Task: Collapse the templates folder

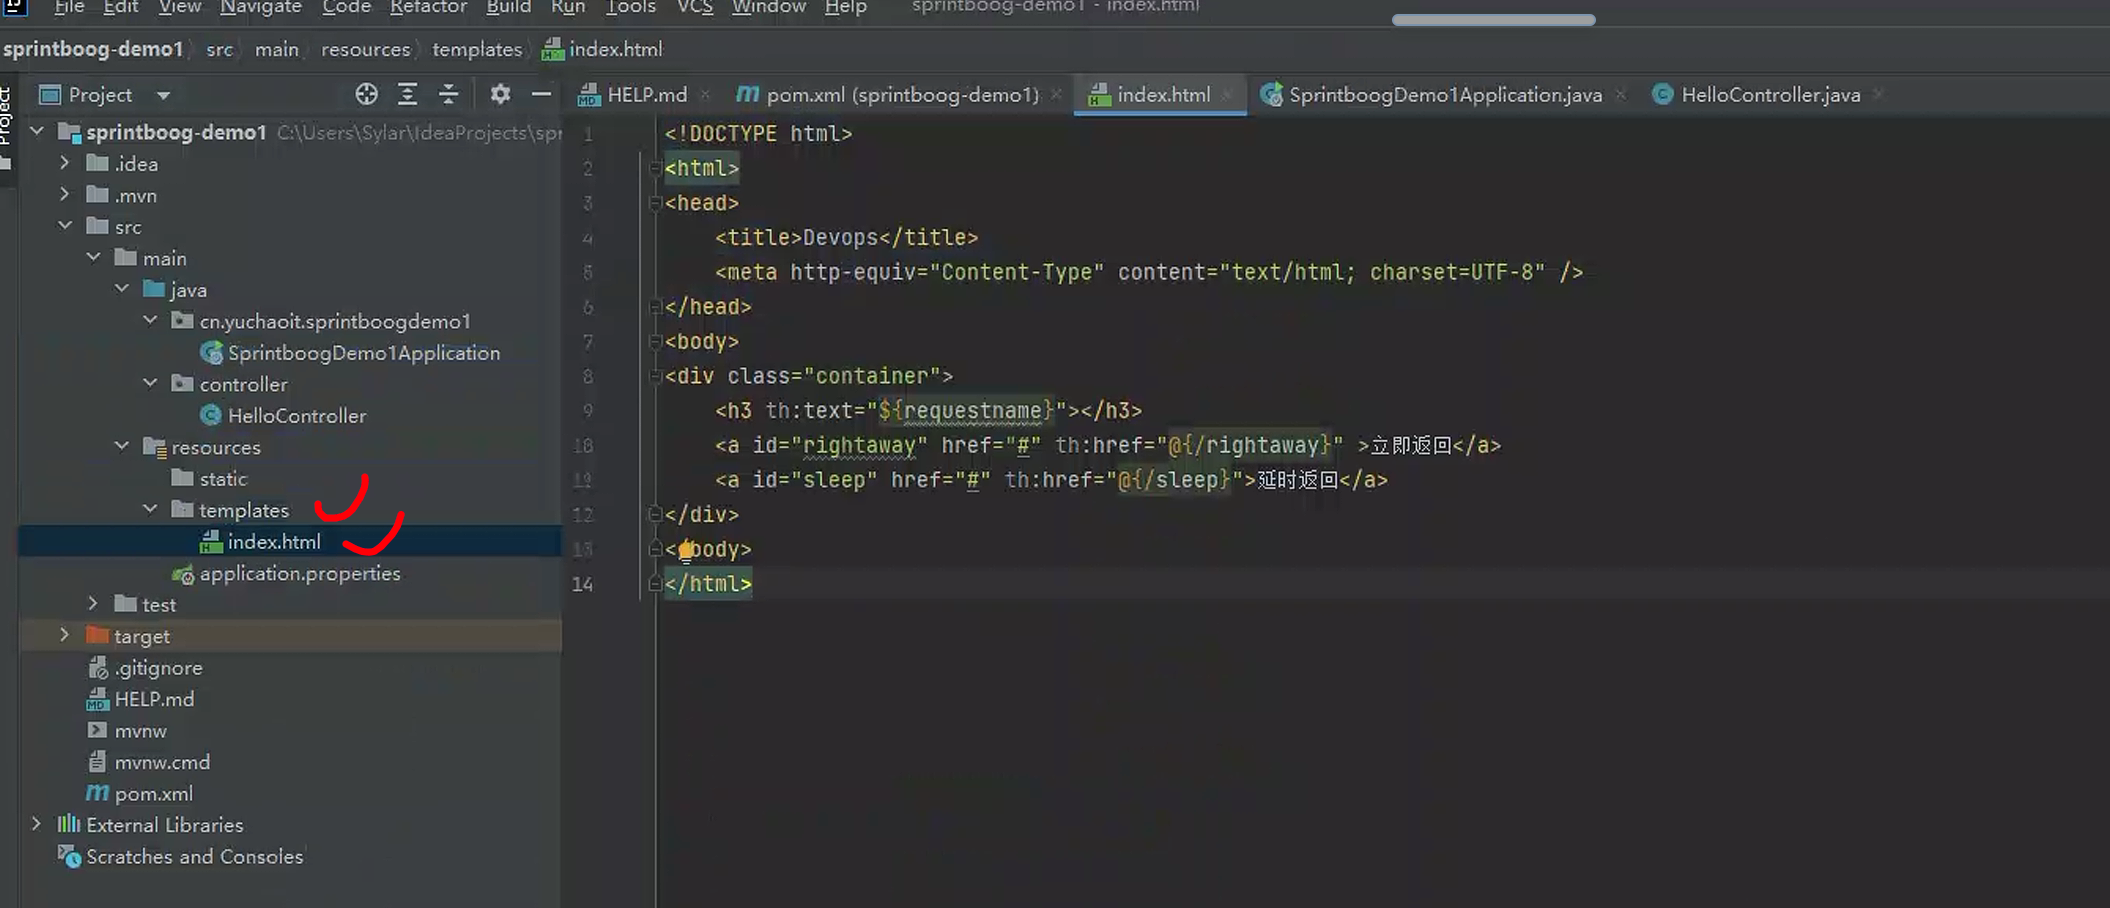Action: (x=150, y=509)
